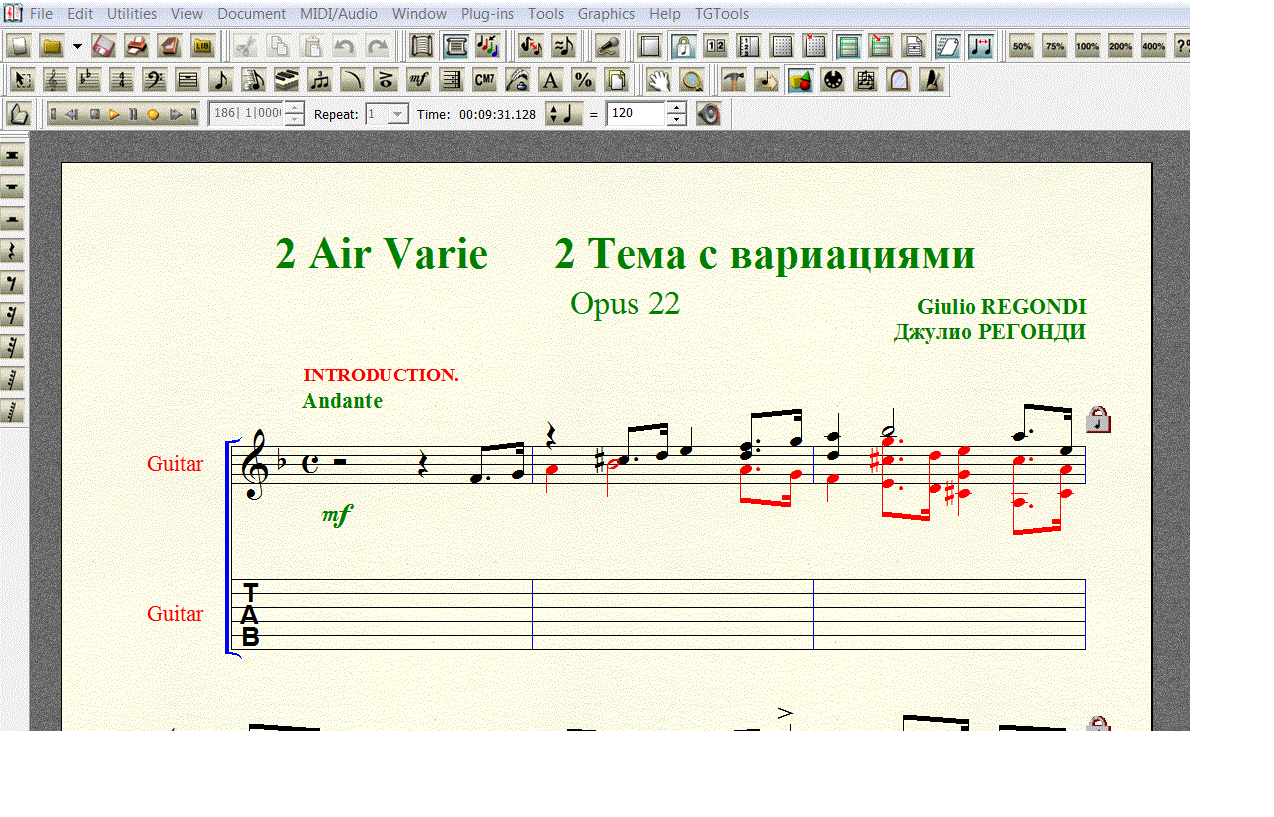
Task: Select the Special Tools hammer icon
Action: 733,79
